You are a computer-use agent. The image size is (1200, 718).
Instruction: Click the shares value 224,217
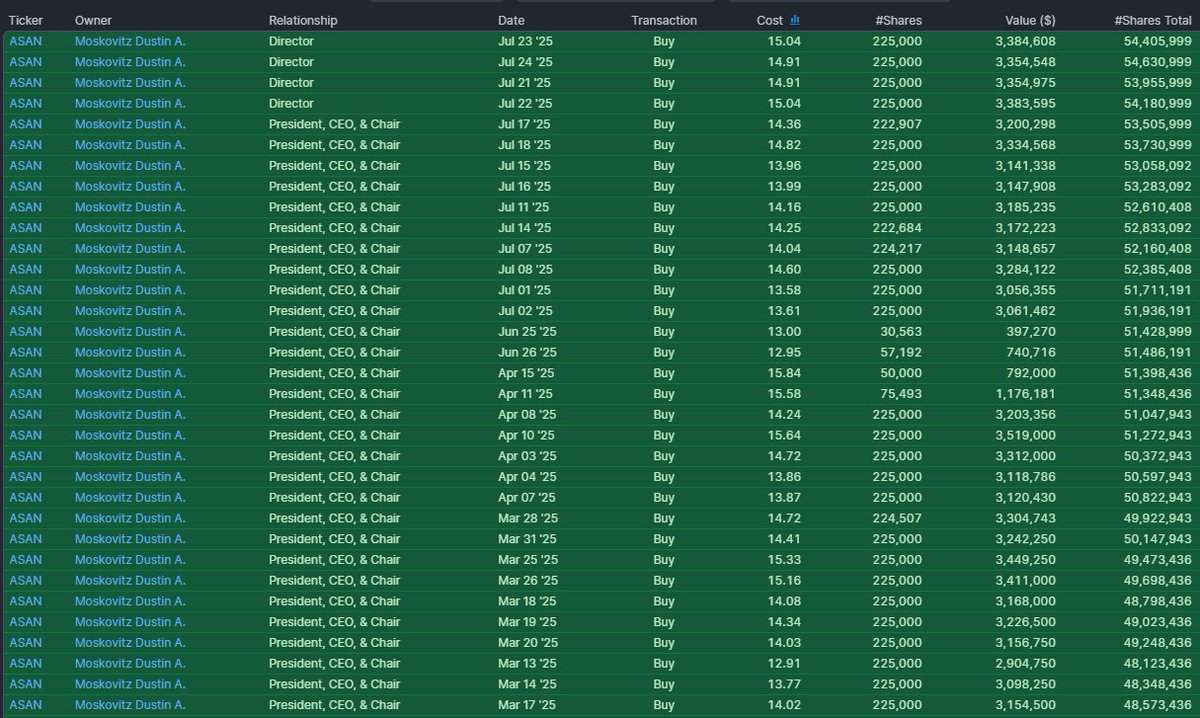coord(898,249)
